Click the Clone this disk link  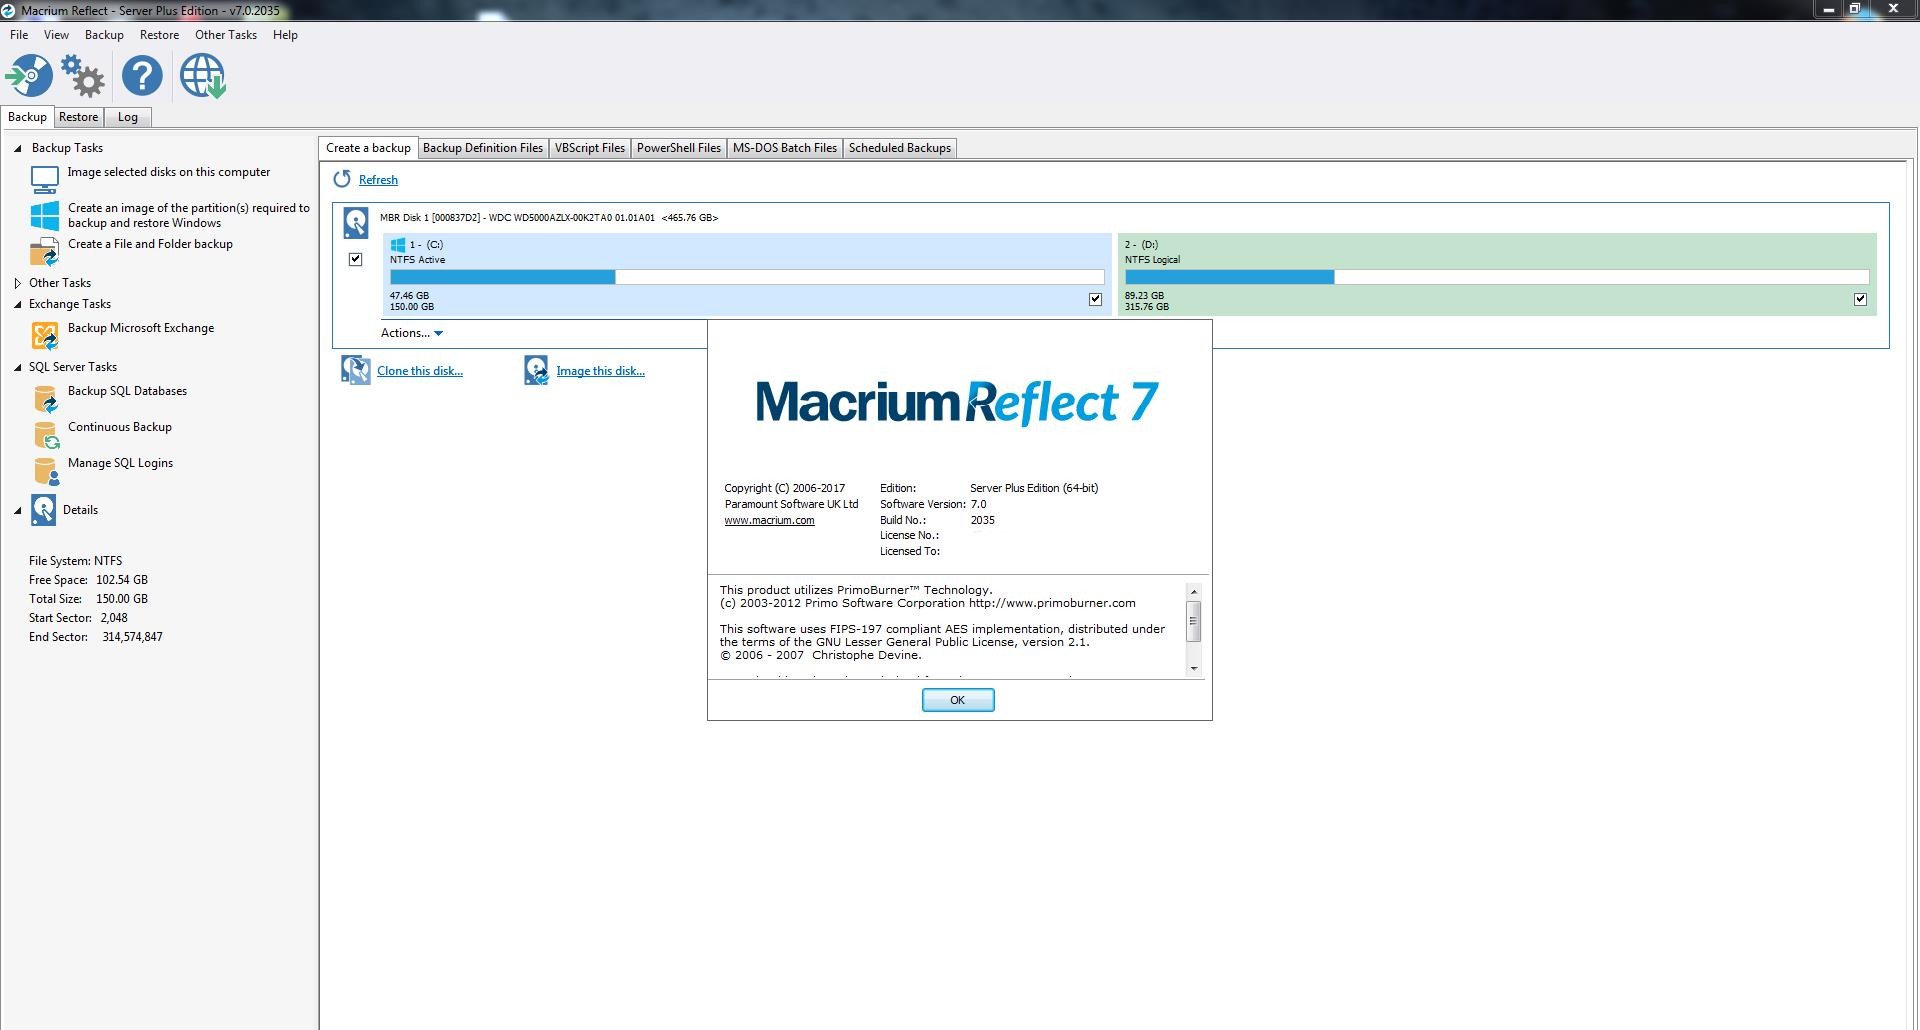420,371
